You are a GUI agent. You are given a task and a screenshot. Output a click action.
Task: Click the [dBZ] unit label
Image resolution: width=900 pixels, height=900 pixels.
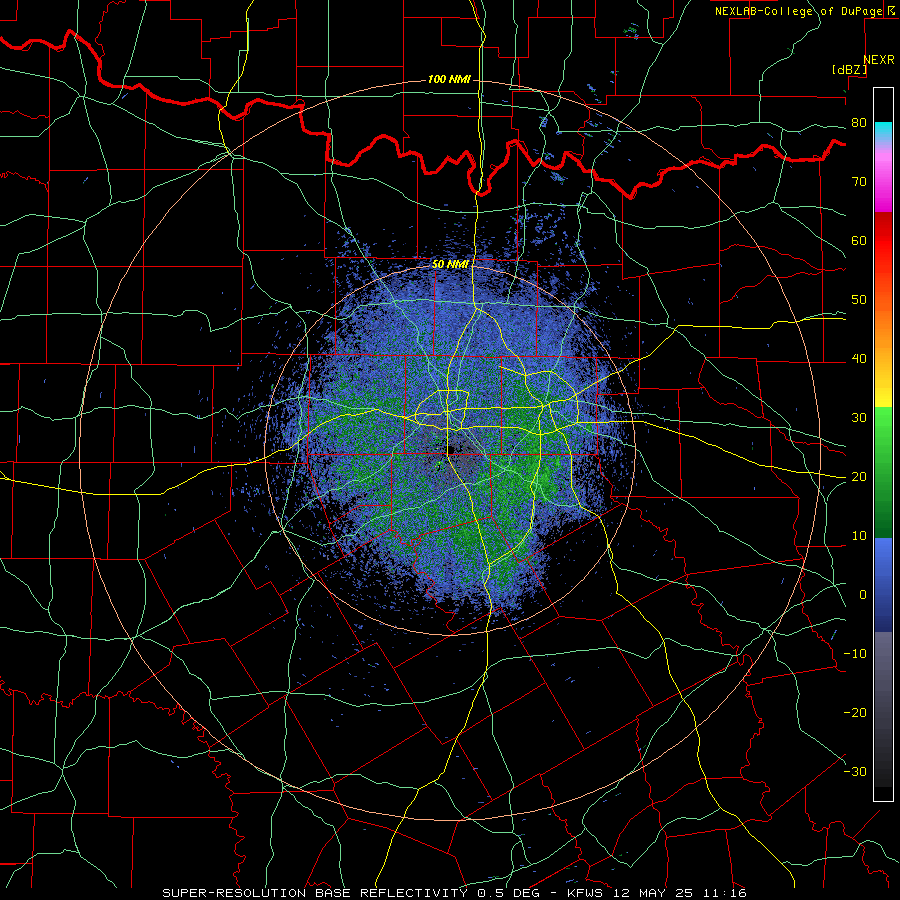pyautogui.click(x=849, y=69)
